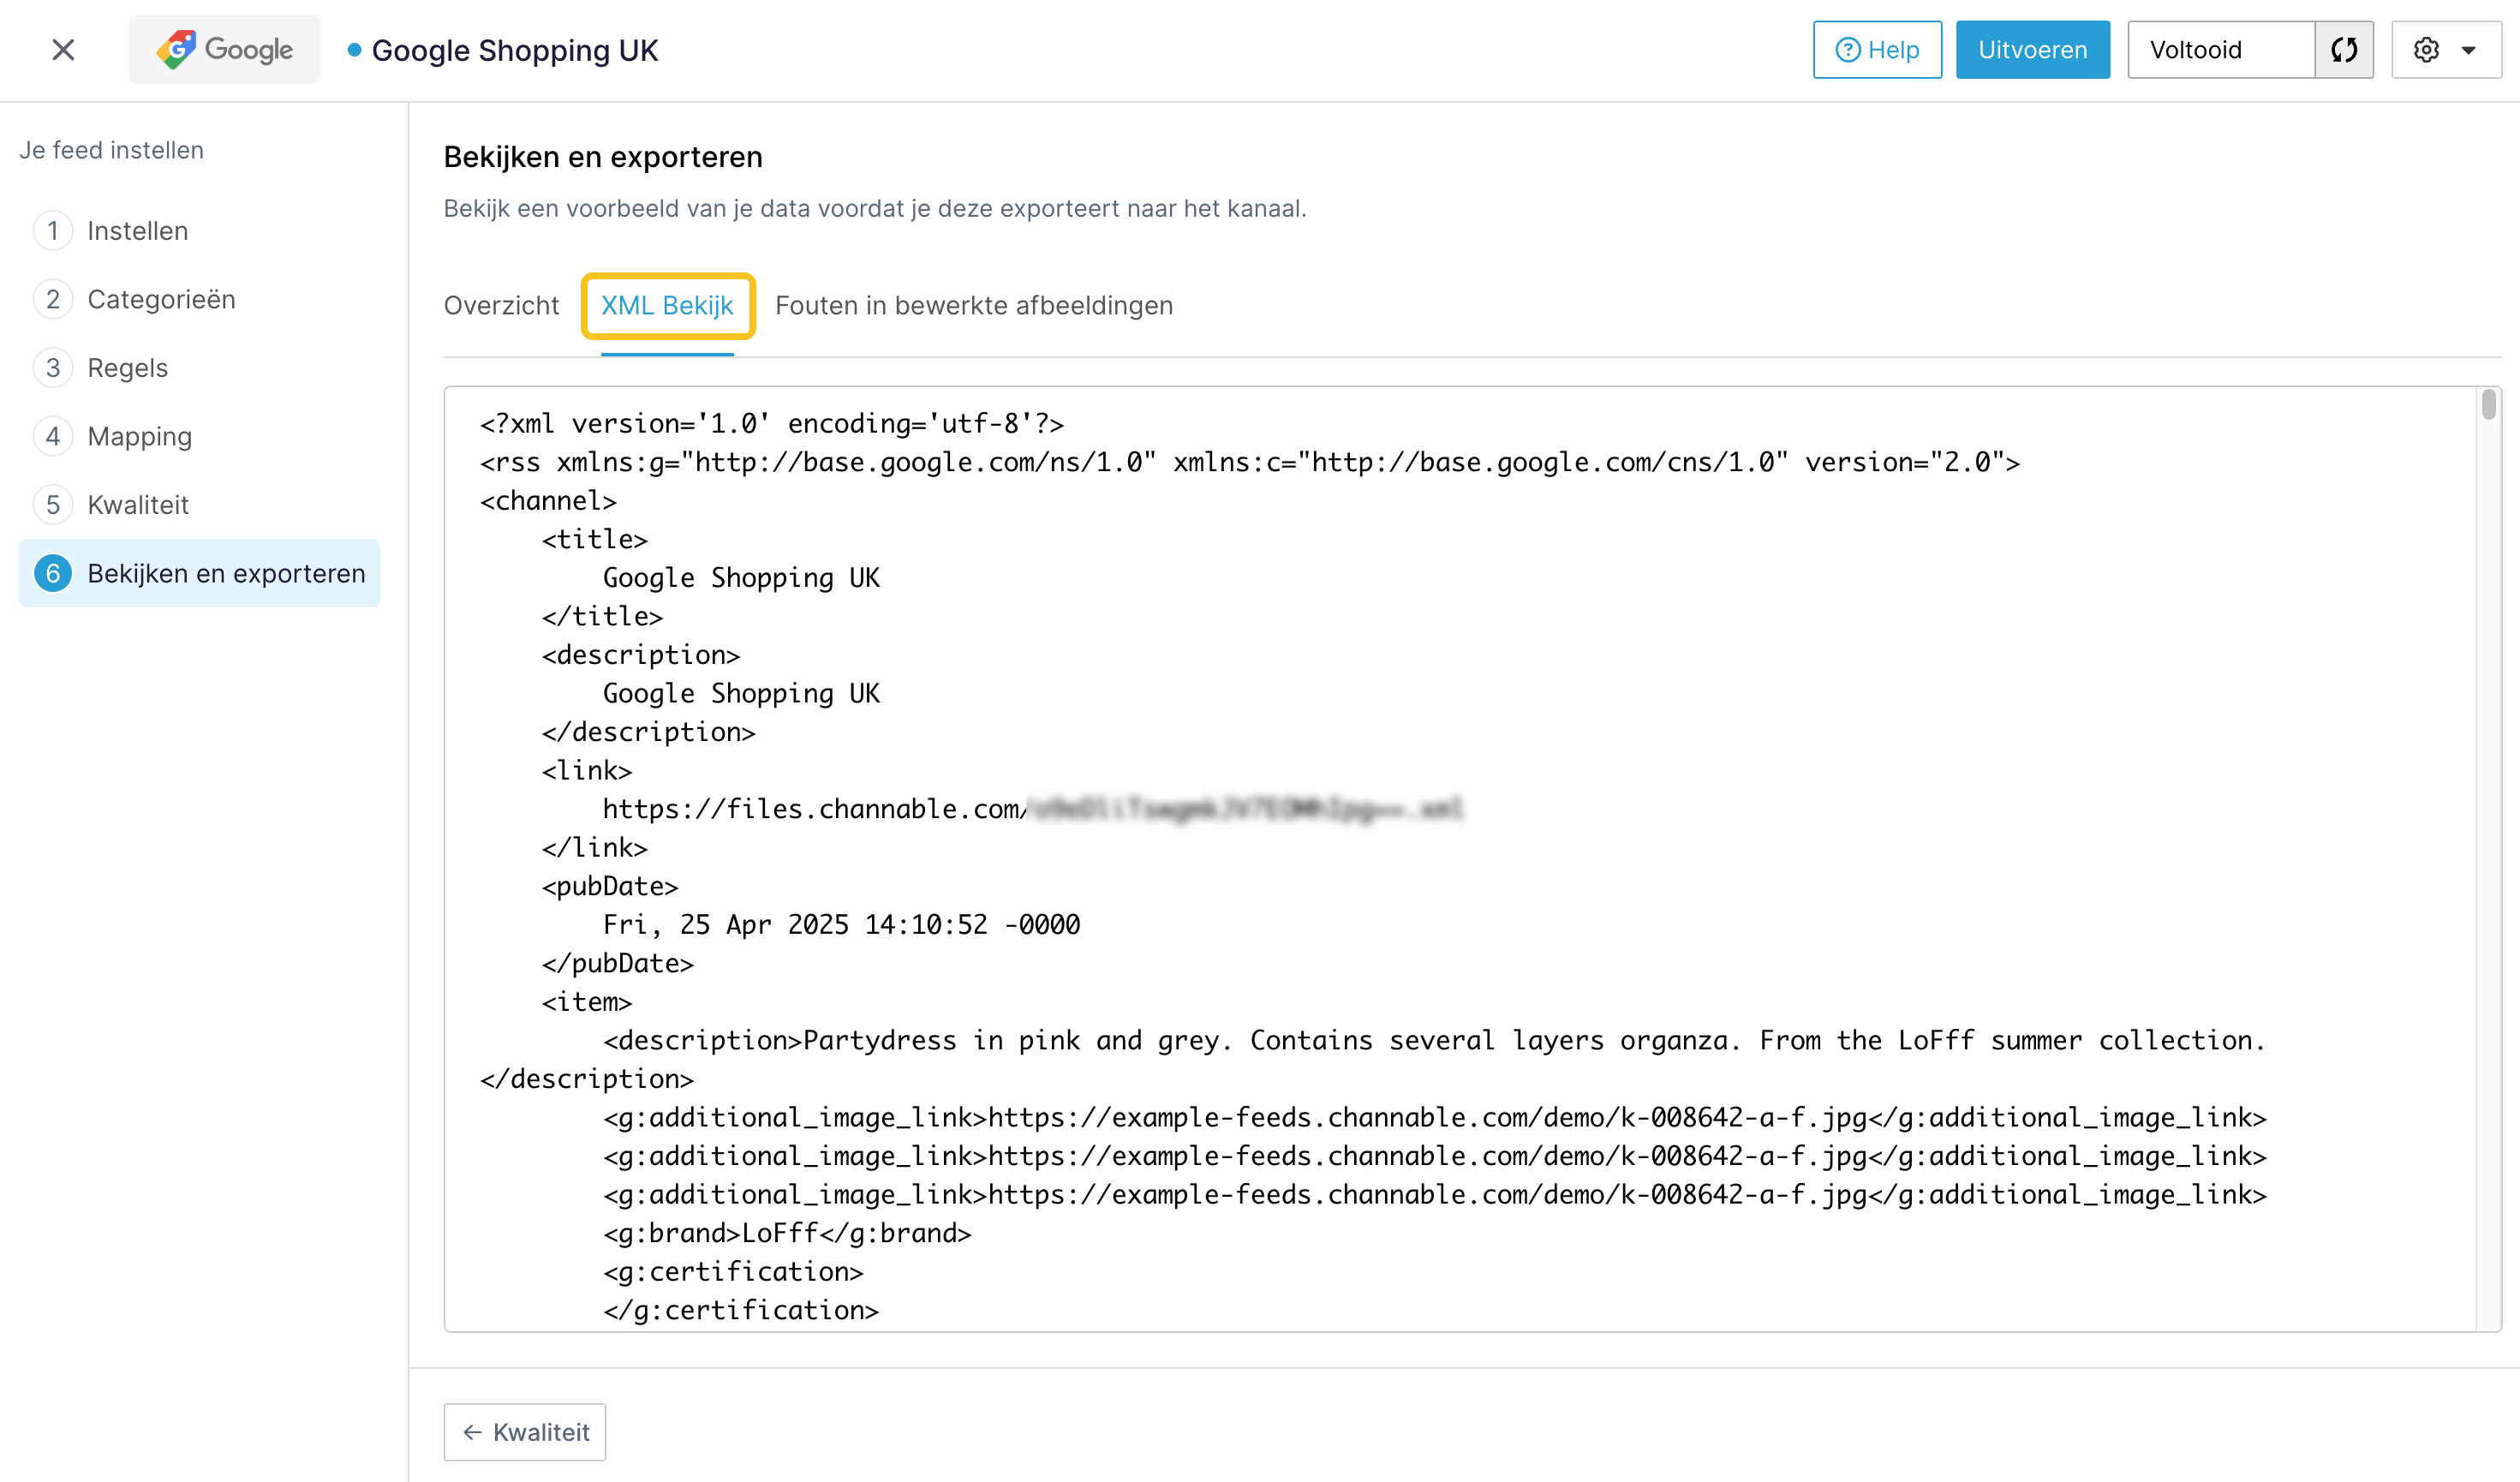Click the opening g:certification tag
This screenshot has width=2520, height=1482.
(733, 1271)
